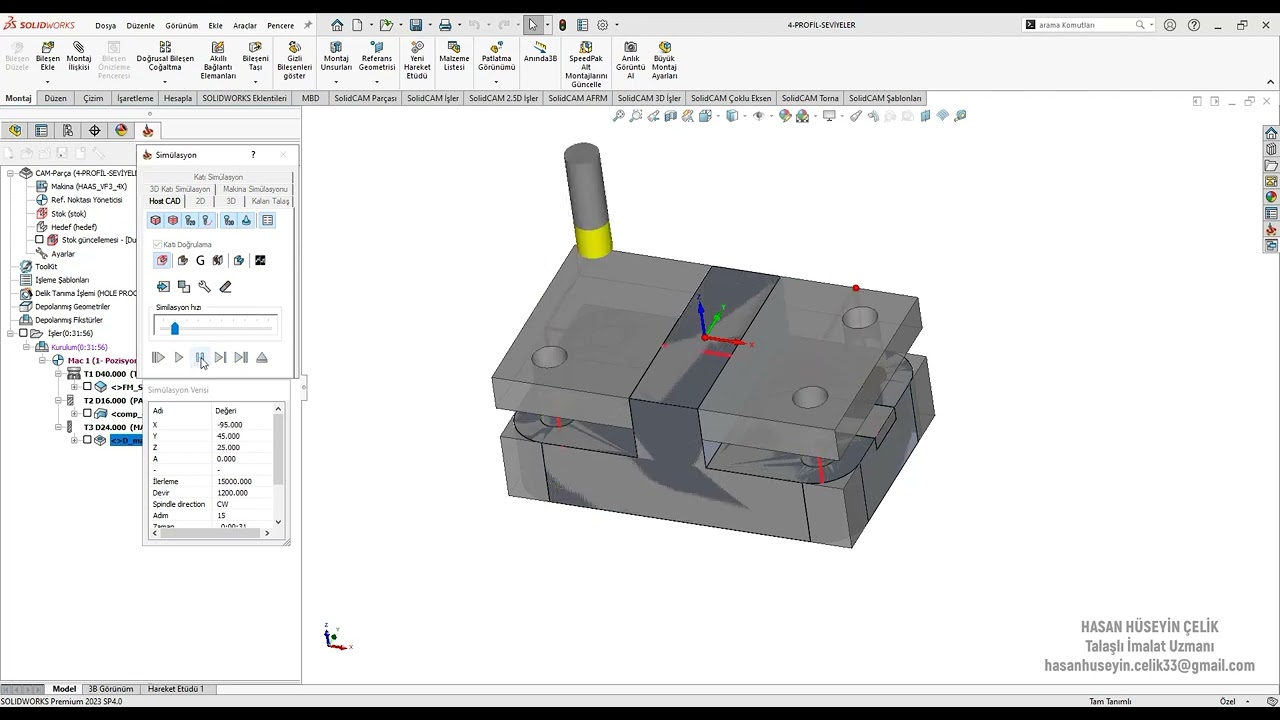Open the Simülasyon help question mark
This screenshot has width=1280, height=720.
tap(253, 155)
